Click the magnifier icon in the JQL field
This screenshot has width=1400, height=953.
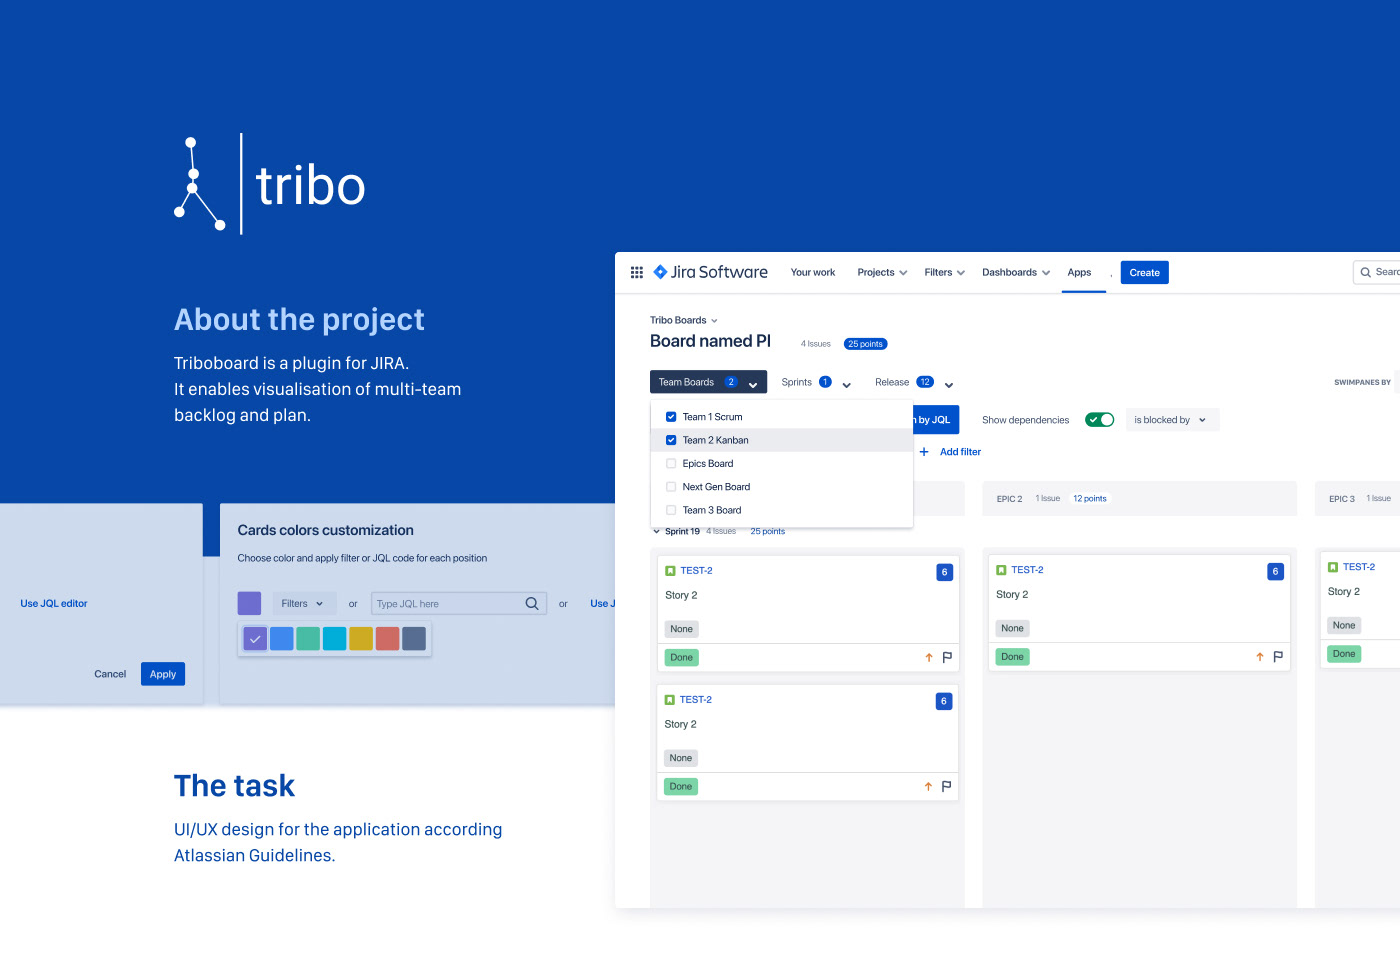[x=532, y=603]
